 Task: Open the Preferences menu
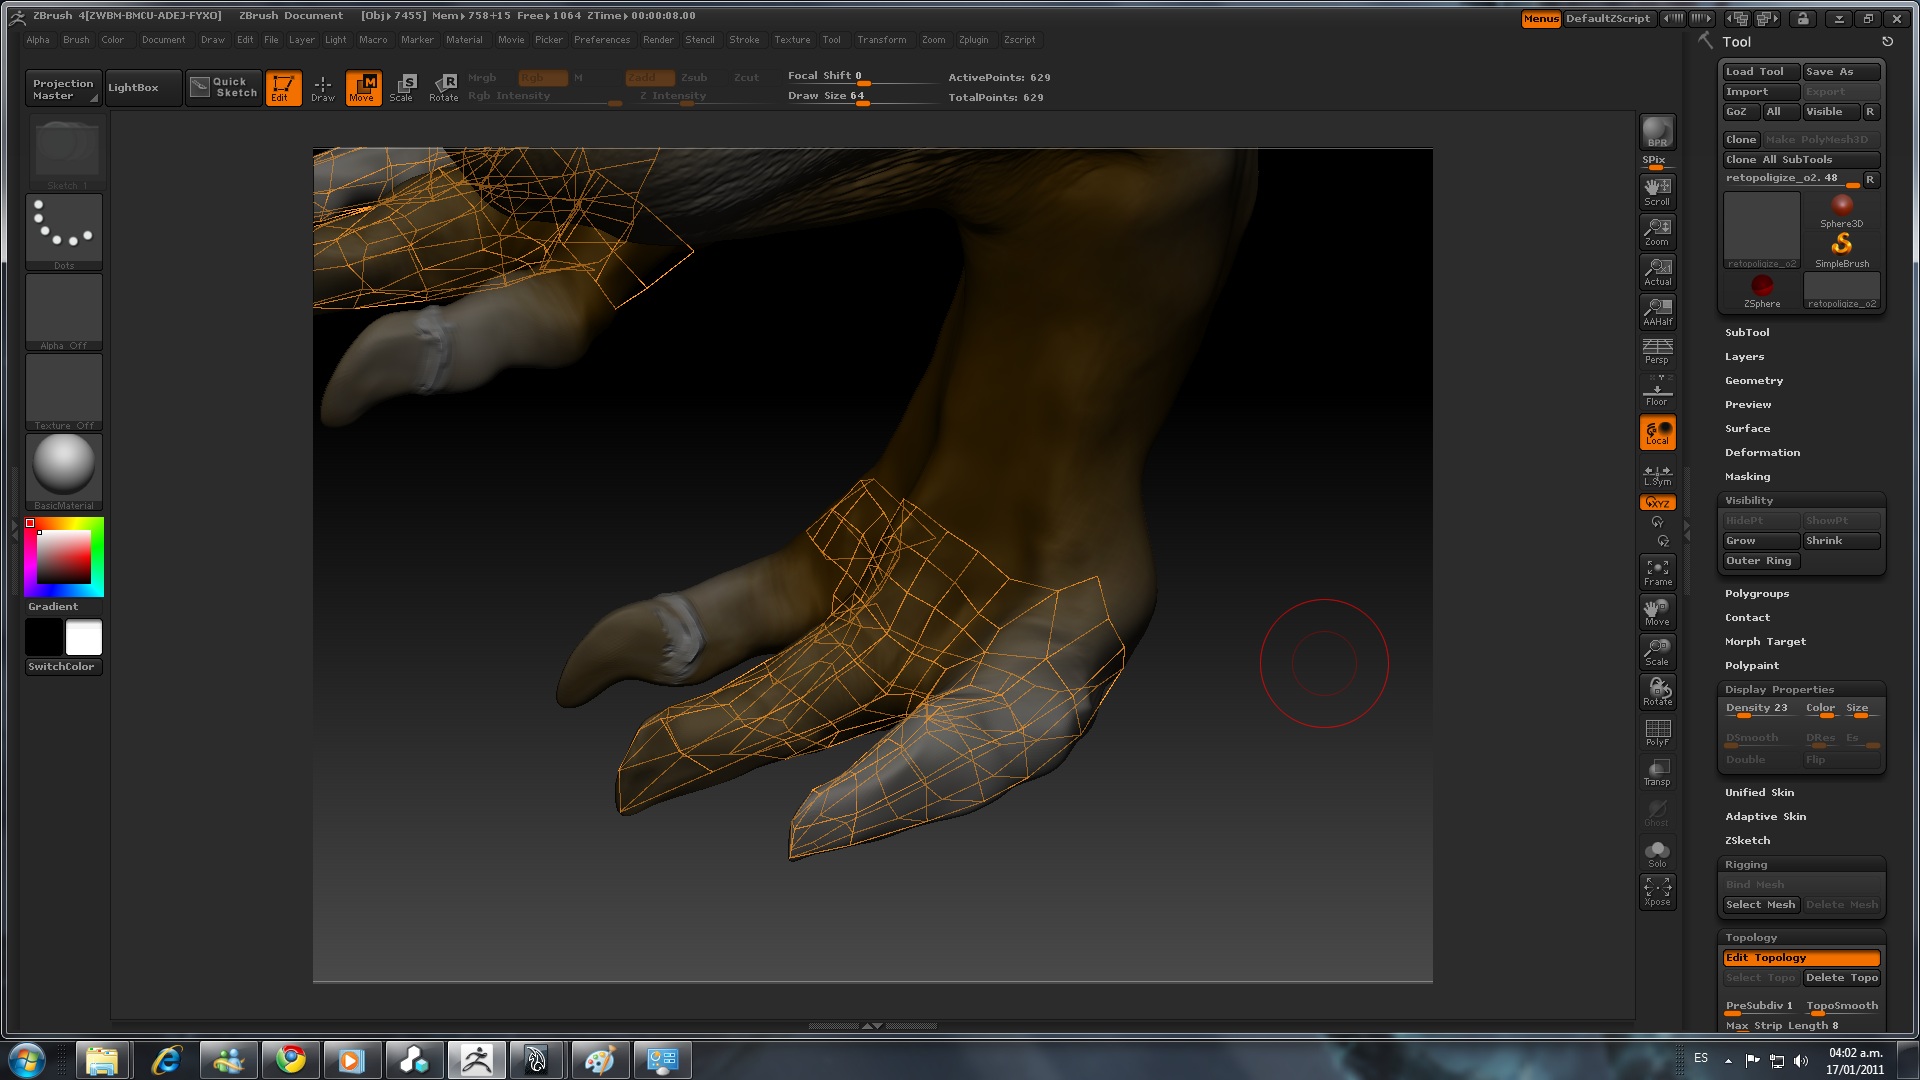pyautogui.click(x=601, y=40)
